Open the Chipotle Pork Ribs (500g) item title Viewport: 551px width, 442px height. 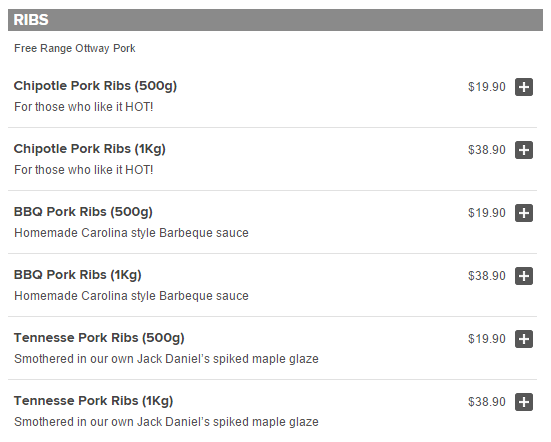tap(95, 86)
